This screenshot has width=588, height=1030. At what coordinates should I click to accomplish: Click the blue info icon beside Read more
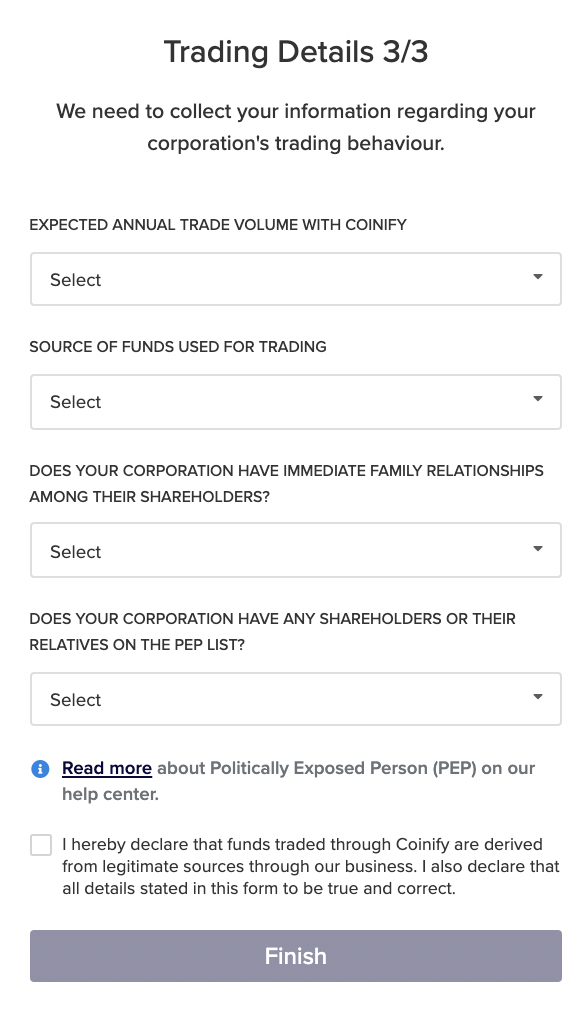point(40,769)
